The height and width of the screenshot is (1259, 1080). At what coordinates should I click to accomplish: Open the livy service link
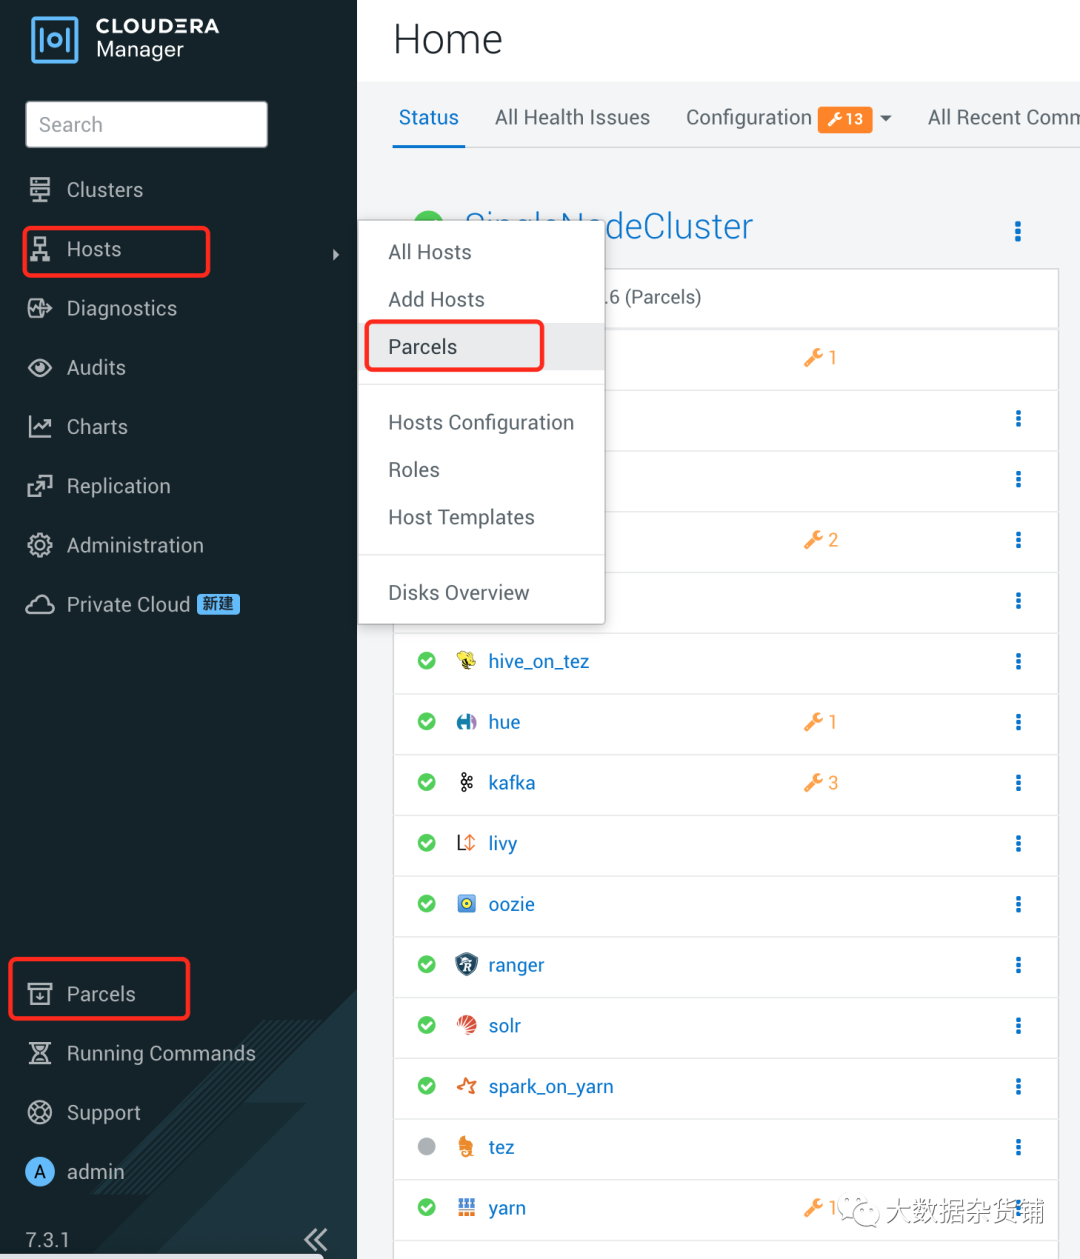point(503,843)
